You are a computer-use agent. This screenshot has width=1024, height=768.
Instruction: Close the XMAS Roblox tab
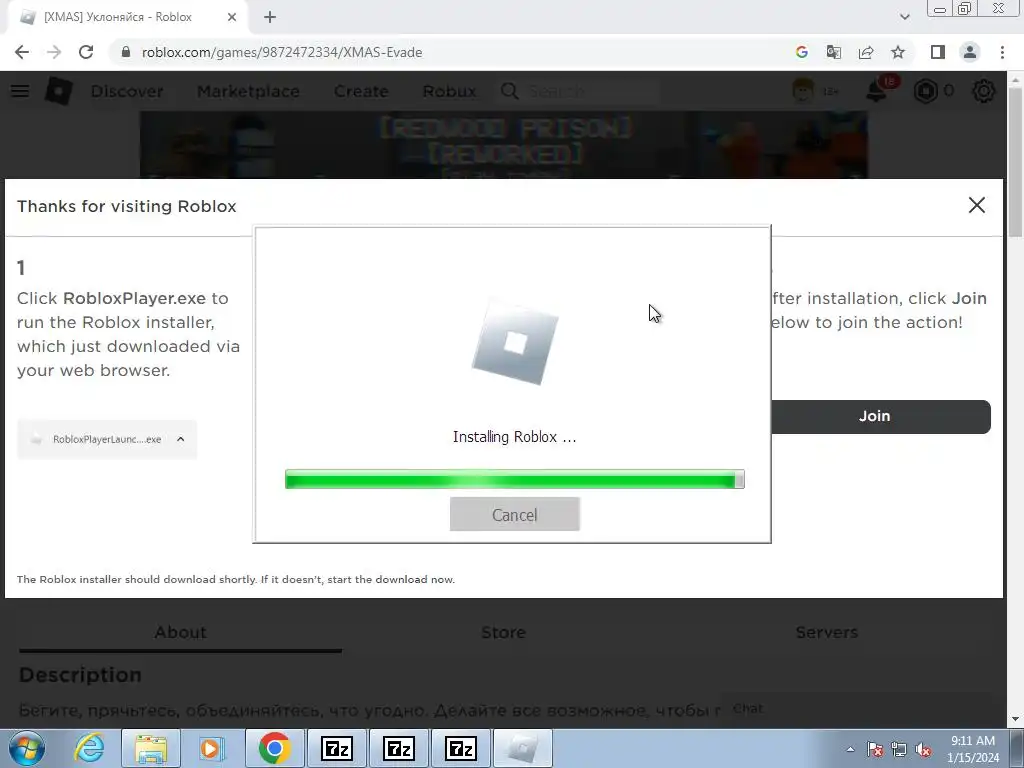click(x=232, y=17)
